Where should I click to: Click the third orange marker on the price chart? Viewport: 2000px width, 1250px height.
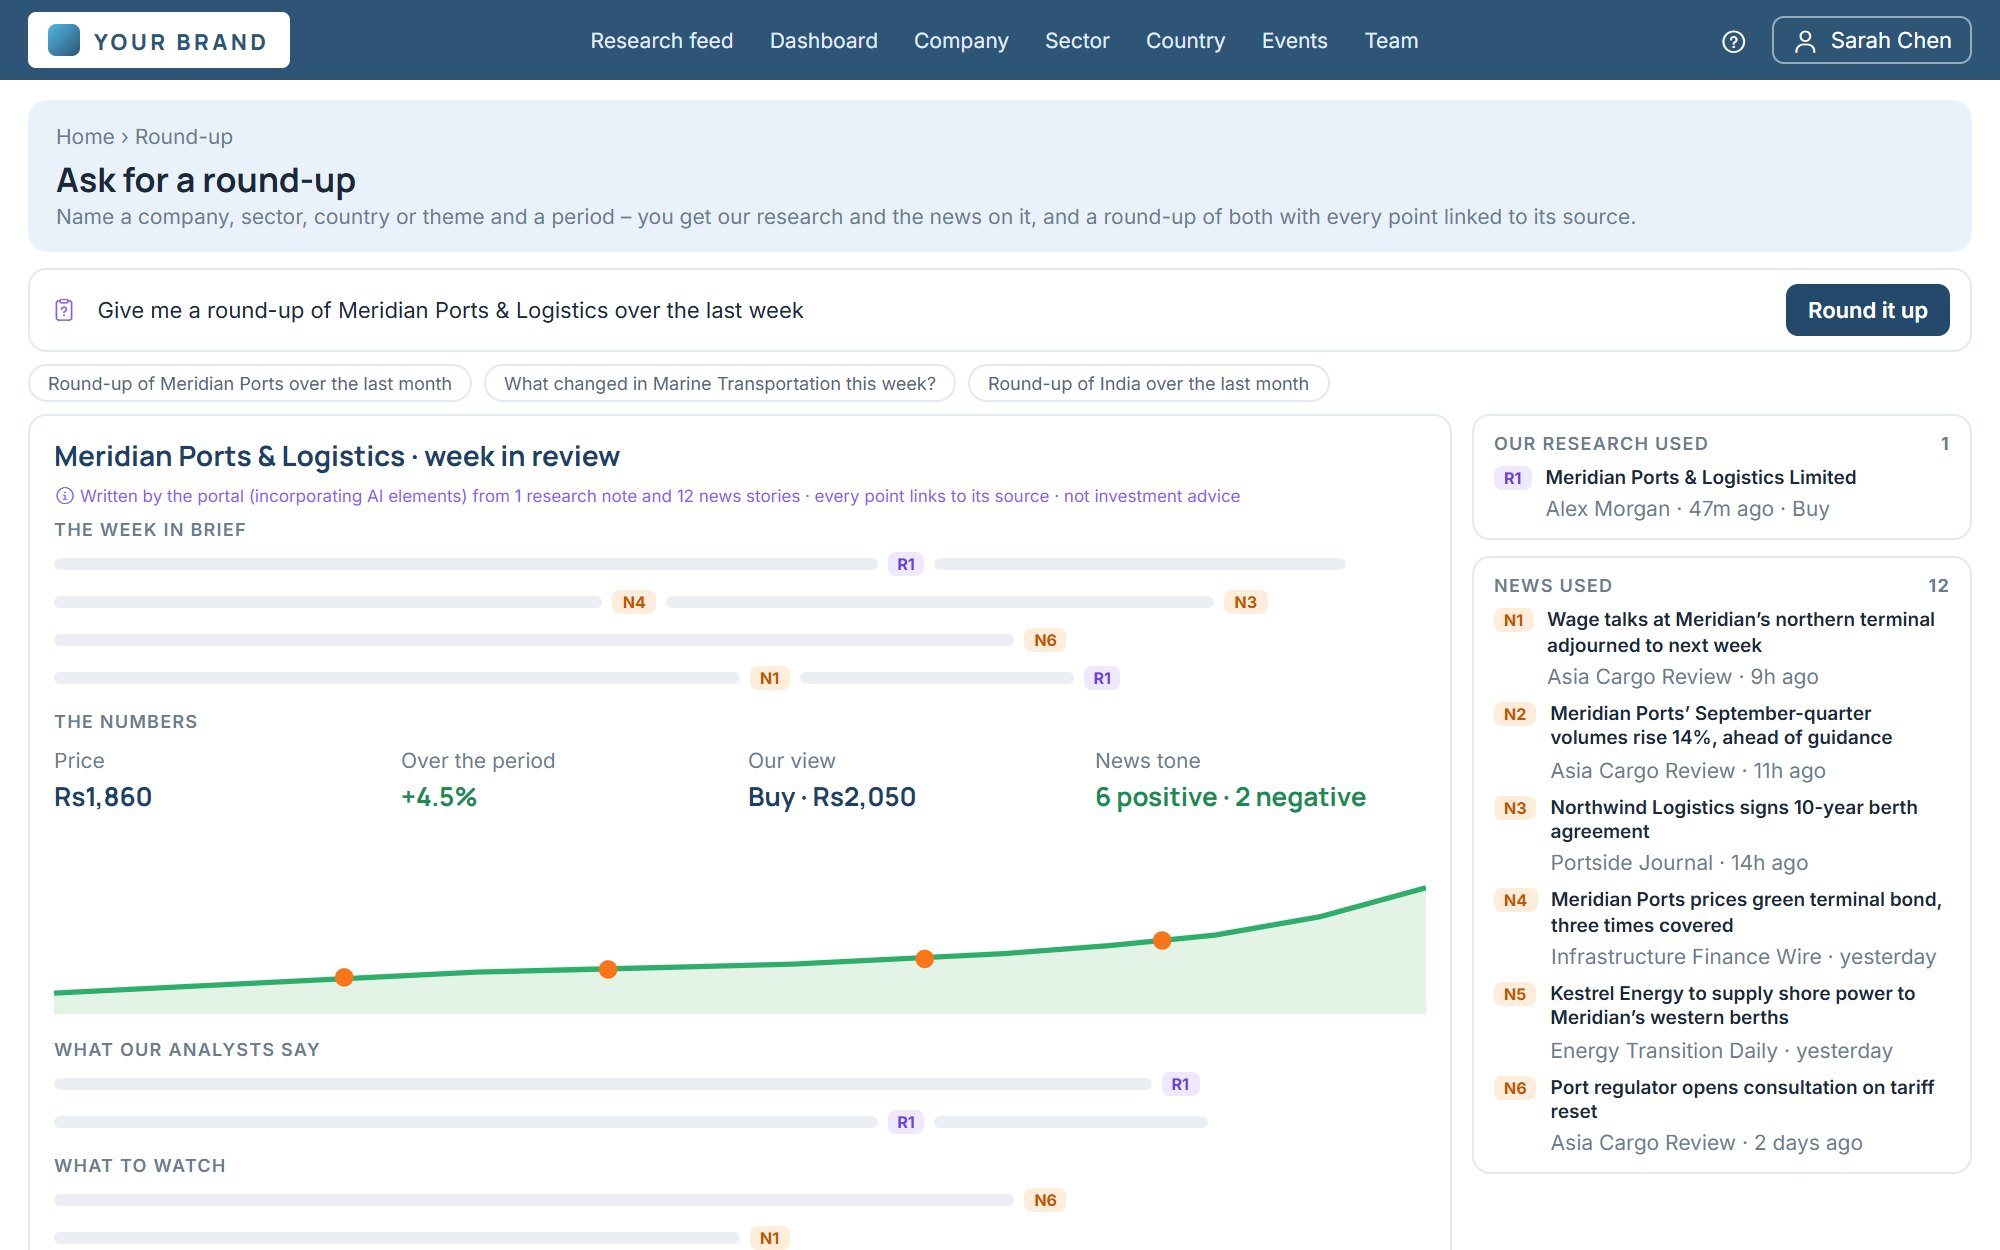[x=925, y=959]
